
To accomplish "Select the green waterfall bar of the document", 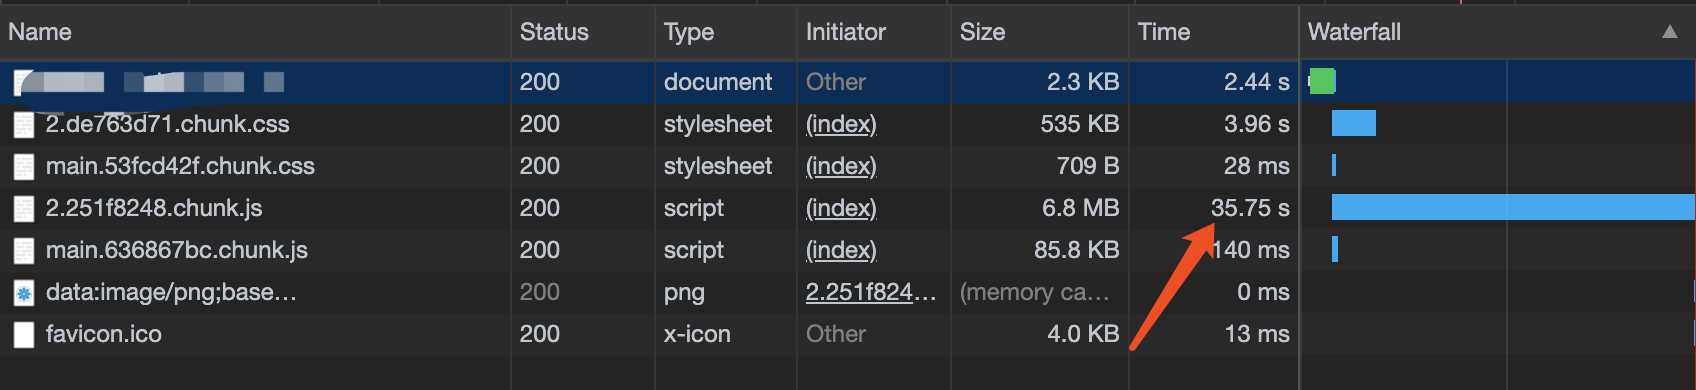I will 1322,81.
